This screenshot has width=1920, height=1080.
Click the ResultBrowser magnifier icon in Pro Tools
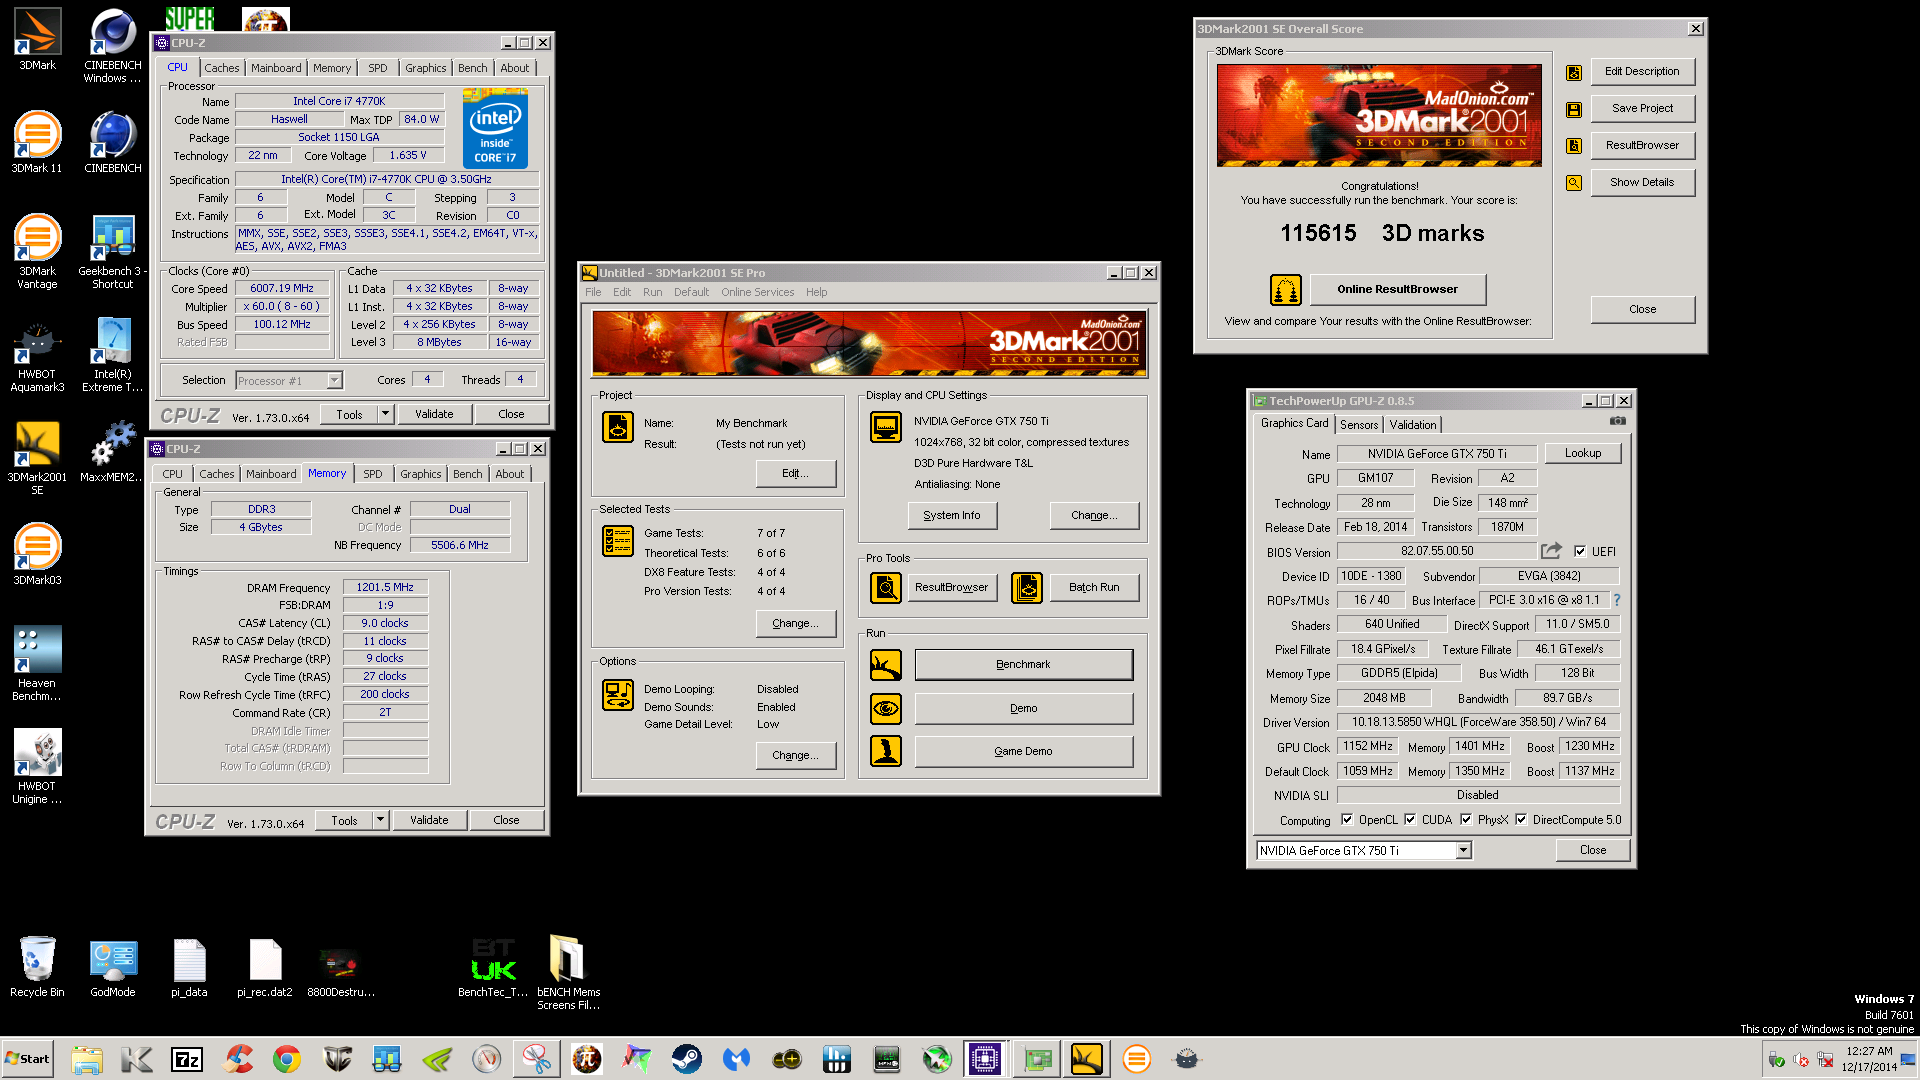[886, 588]
